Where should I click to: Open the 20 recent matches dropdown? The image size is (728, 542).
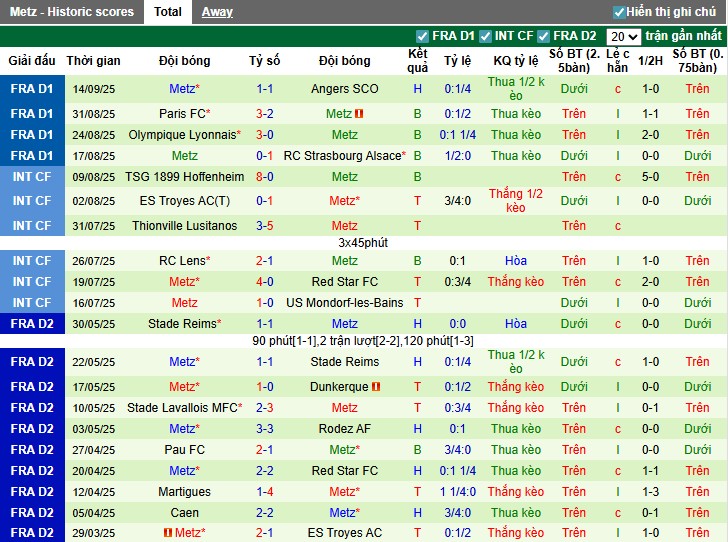click(x=623, y=36)
